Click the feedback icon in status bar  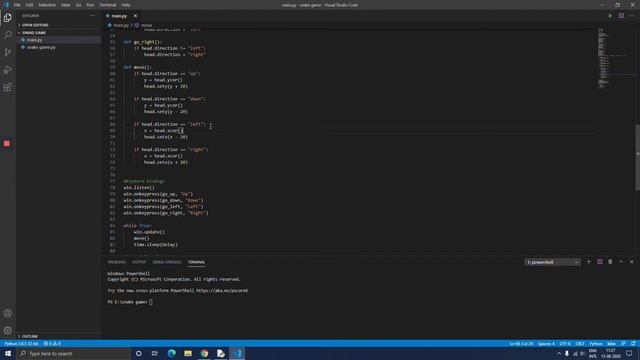(x=623, y=344)
